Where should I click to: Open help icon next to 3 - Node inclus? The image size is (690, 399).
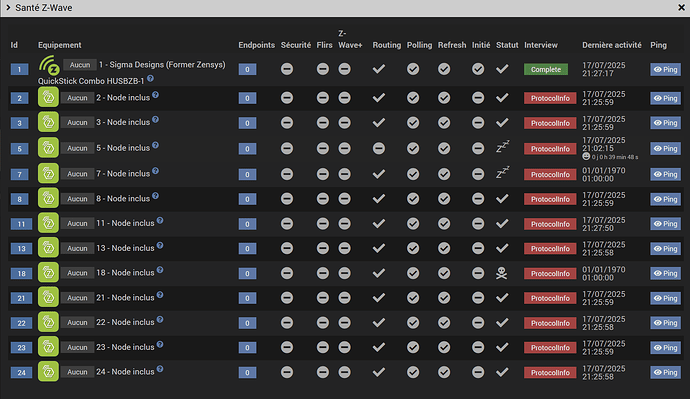tap(155, 120)
